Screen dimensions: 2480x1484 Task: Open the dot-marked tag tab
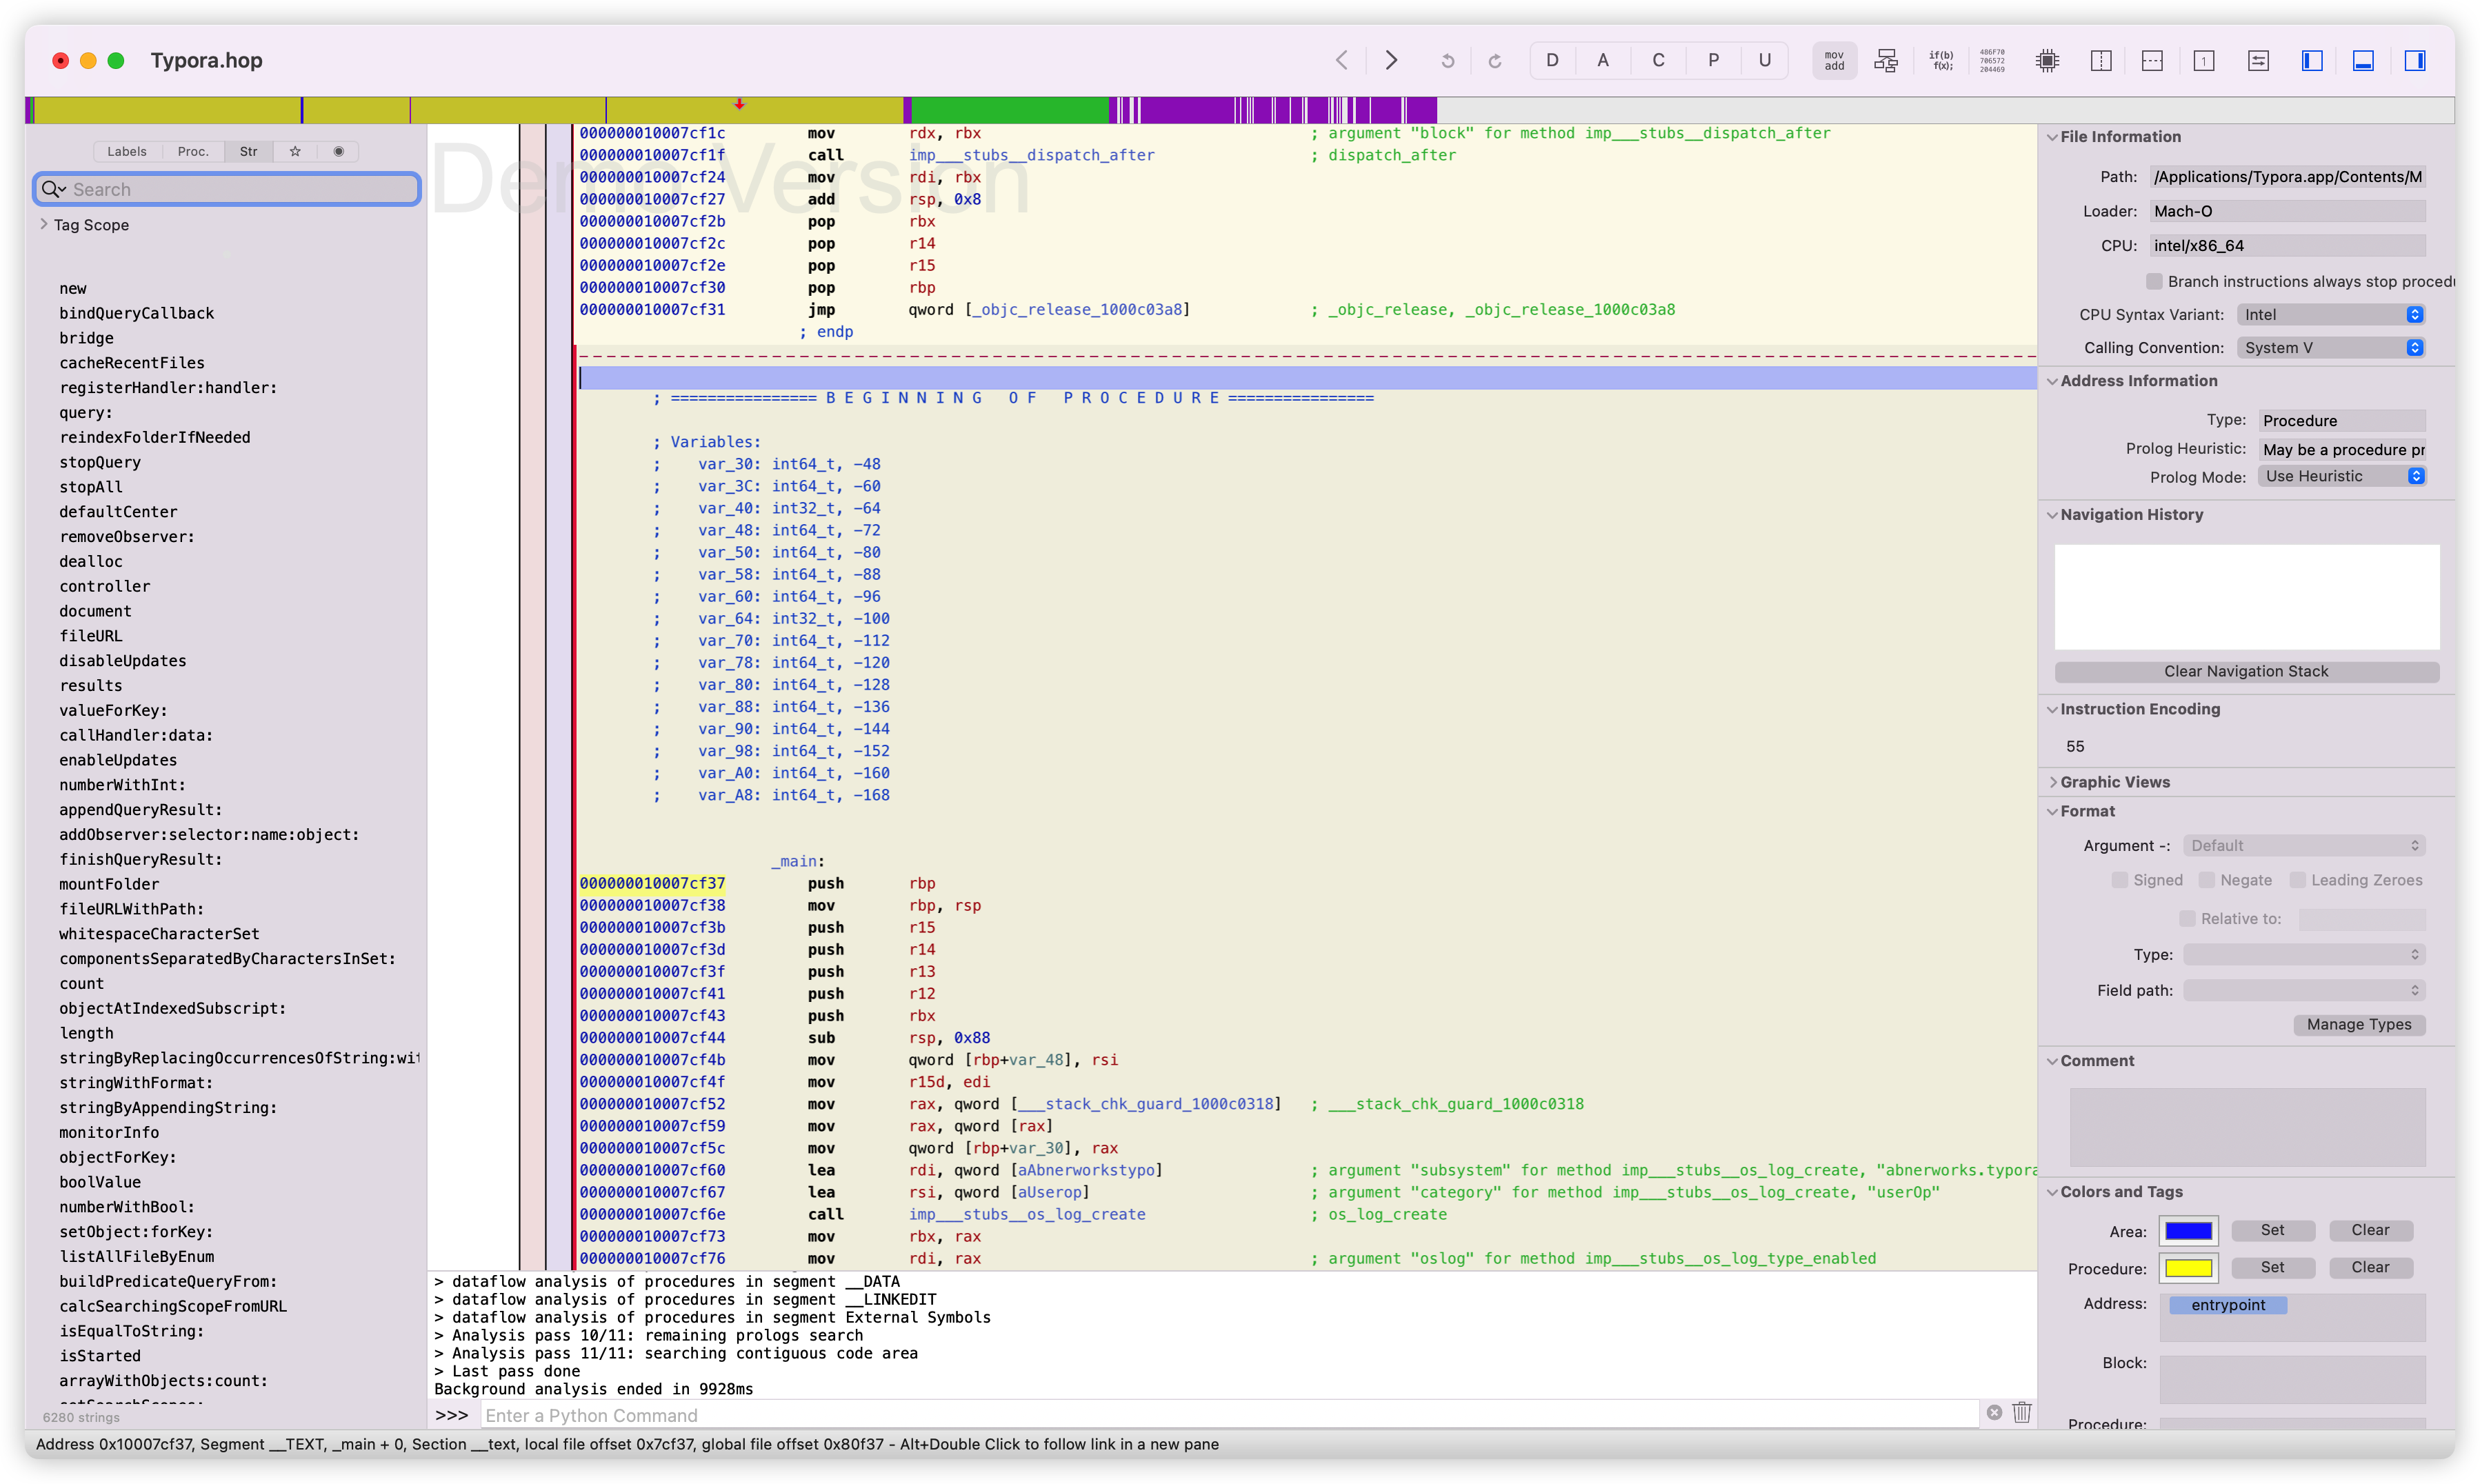point(338,151)
